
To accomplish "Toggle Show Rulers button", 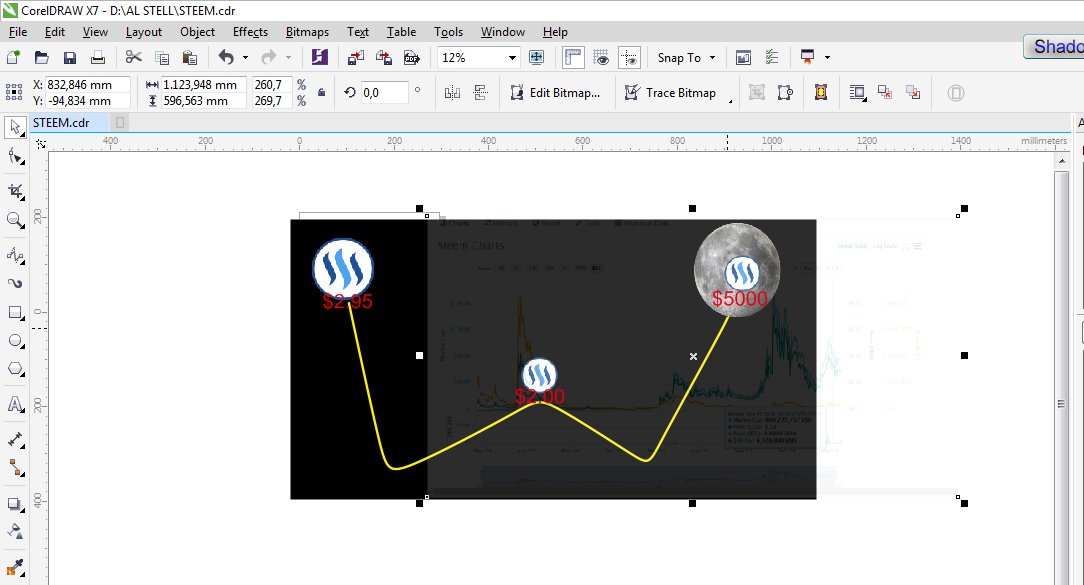I will pos(573,57).
